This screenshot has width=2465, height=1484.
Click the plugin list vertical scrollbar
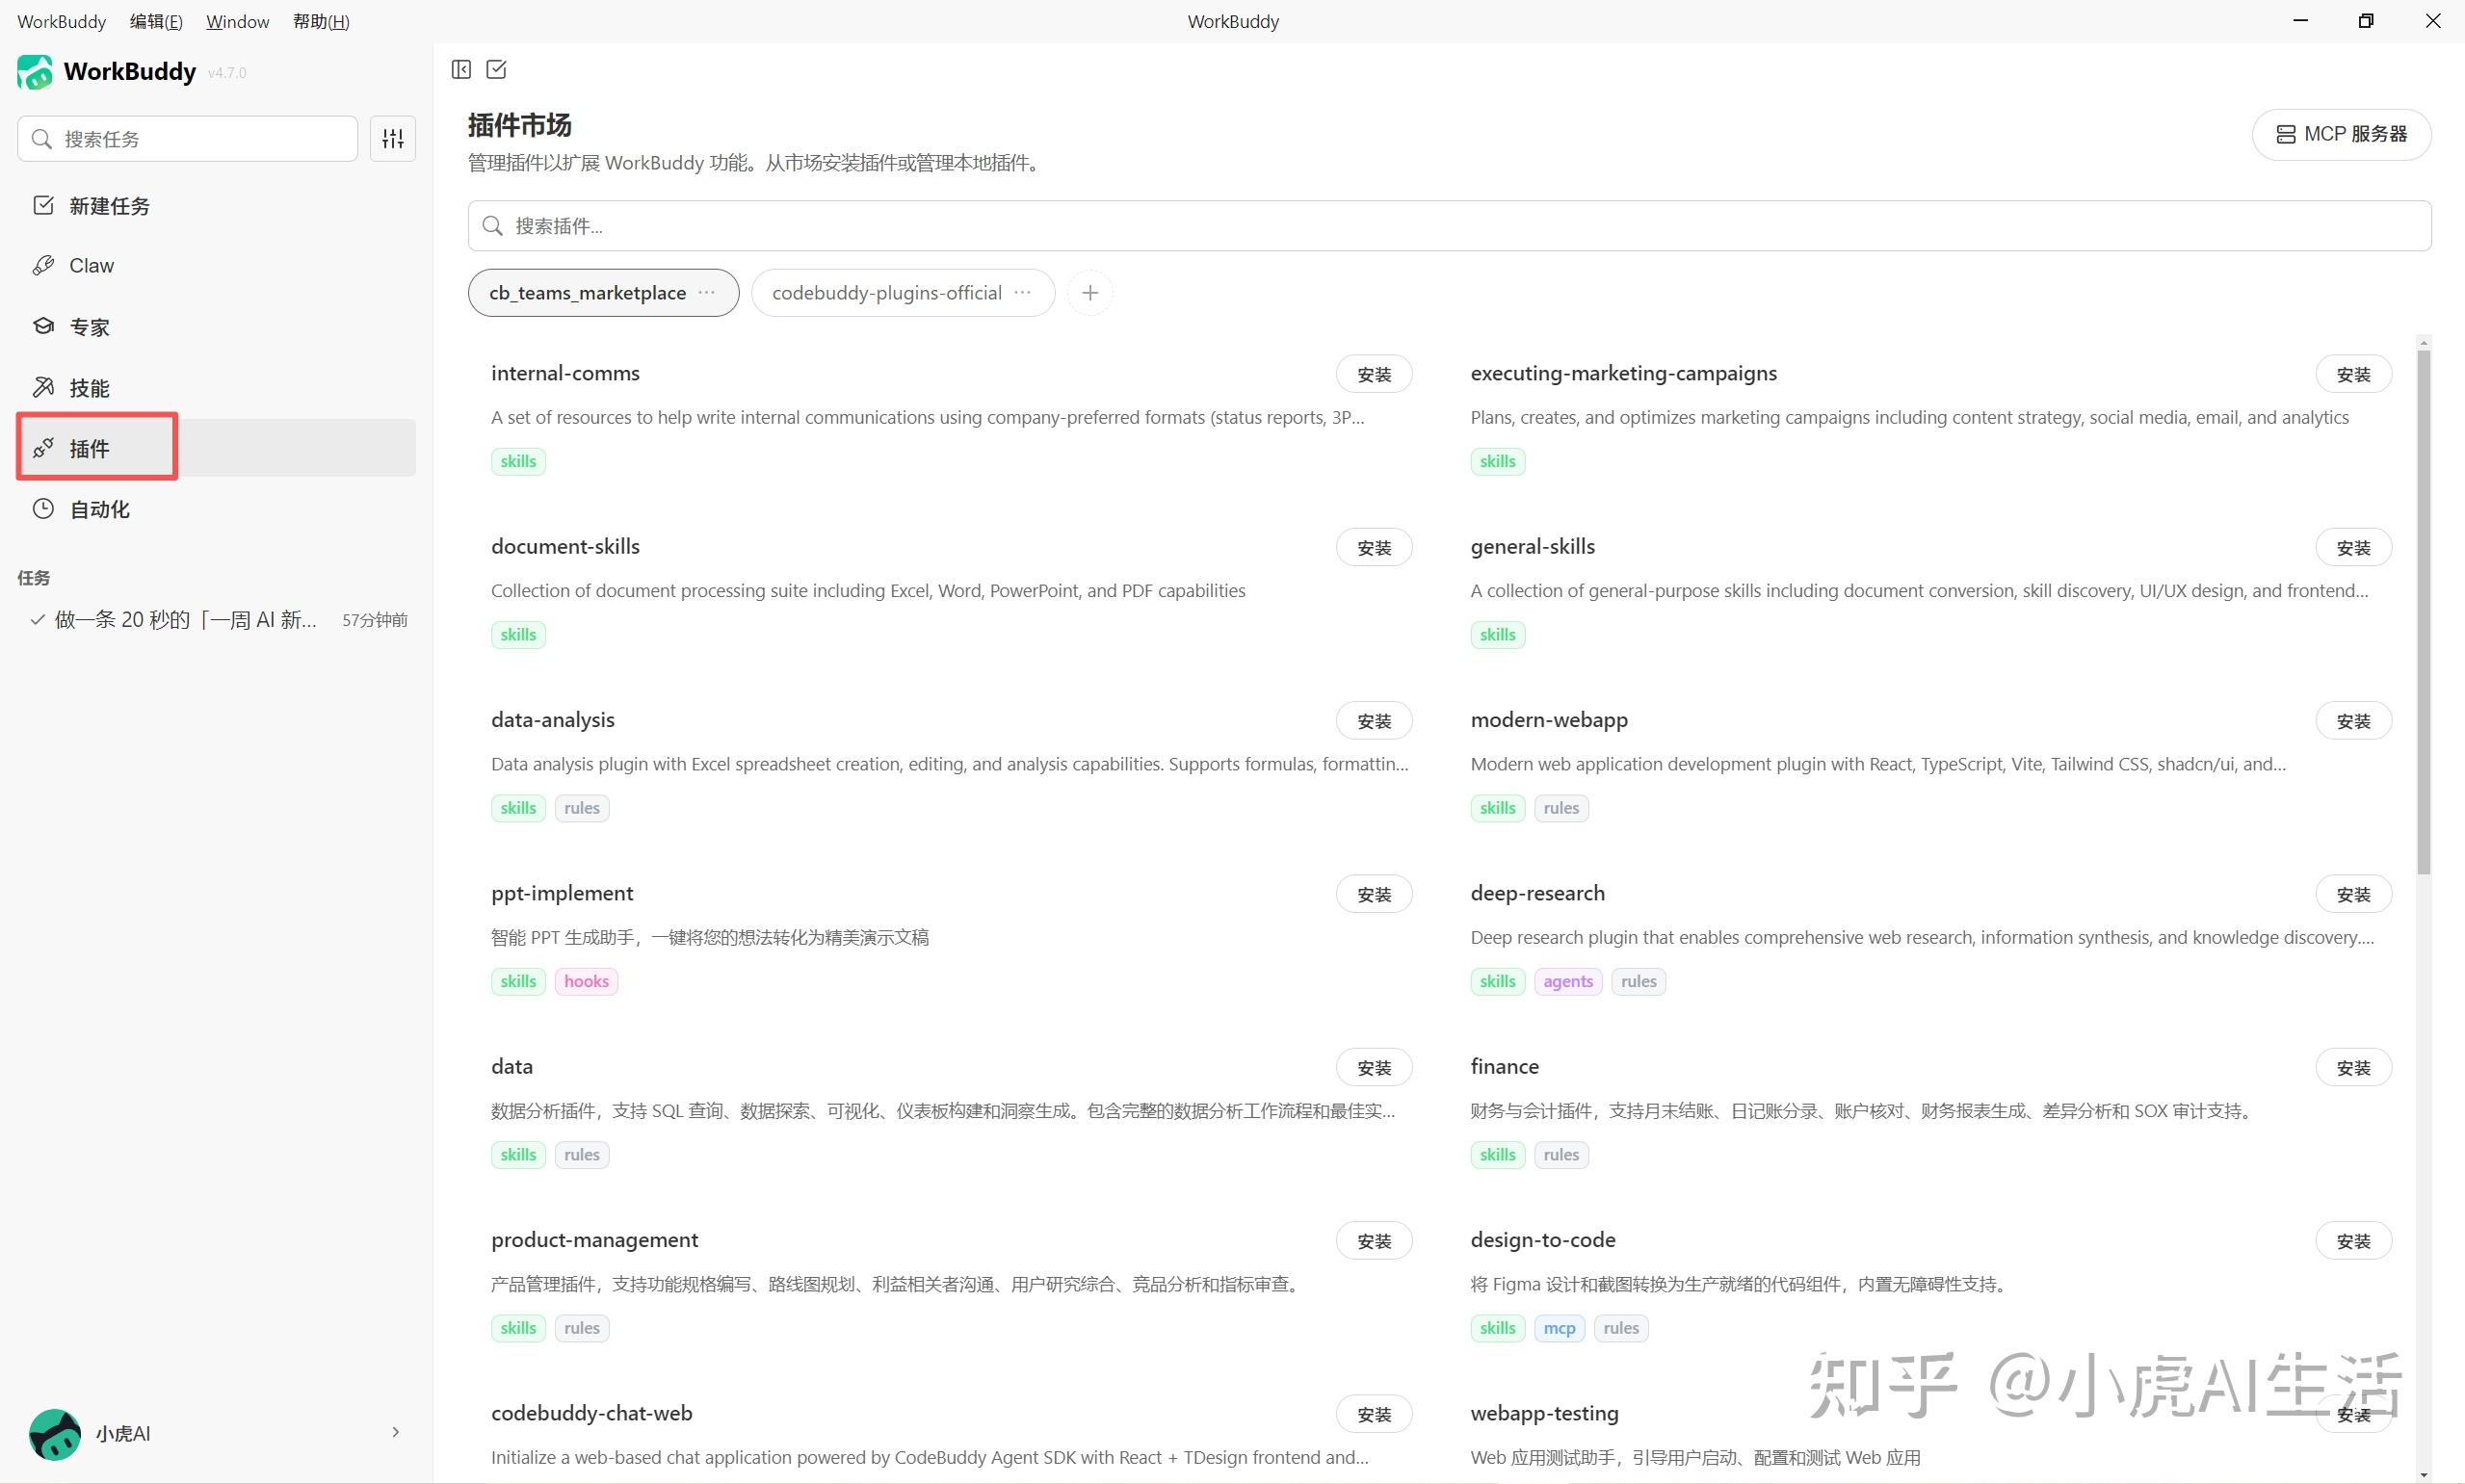2423,612
